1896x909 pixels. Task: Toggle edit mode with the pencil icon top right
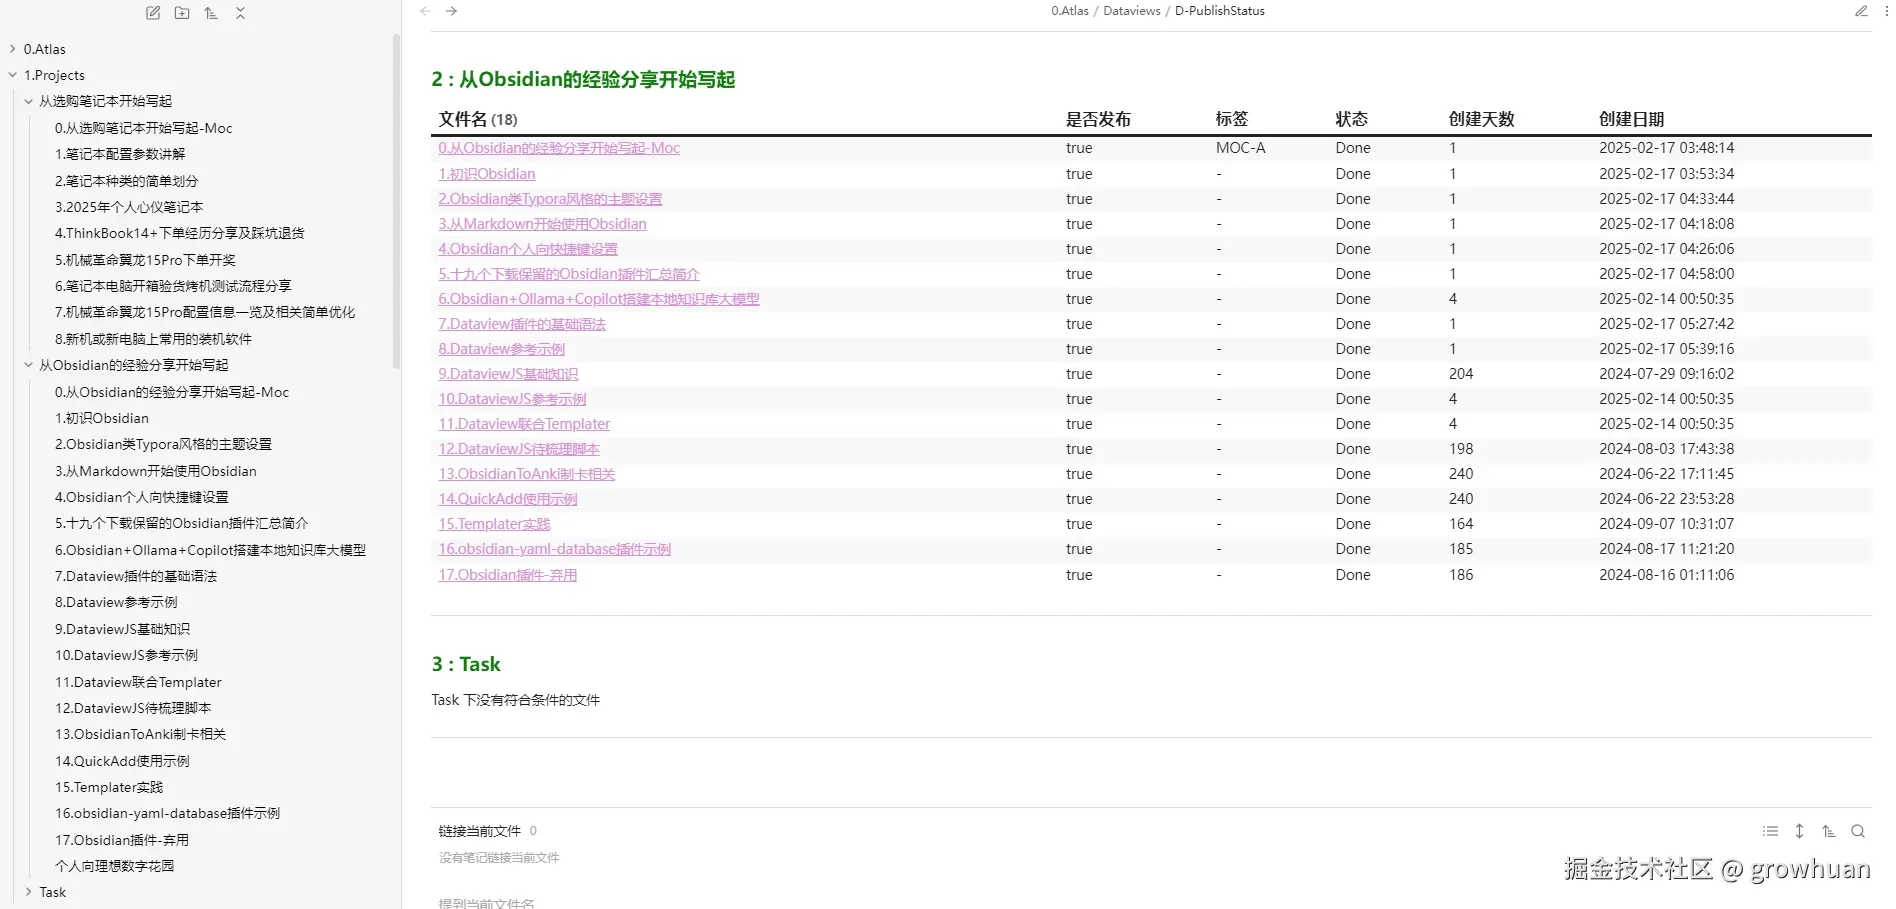pyautogui.click(x=1861, y=11)
